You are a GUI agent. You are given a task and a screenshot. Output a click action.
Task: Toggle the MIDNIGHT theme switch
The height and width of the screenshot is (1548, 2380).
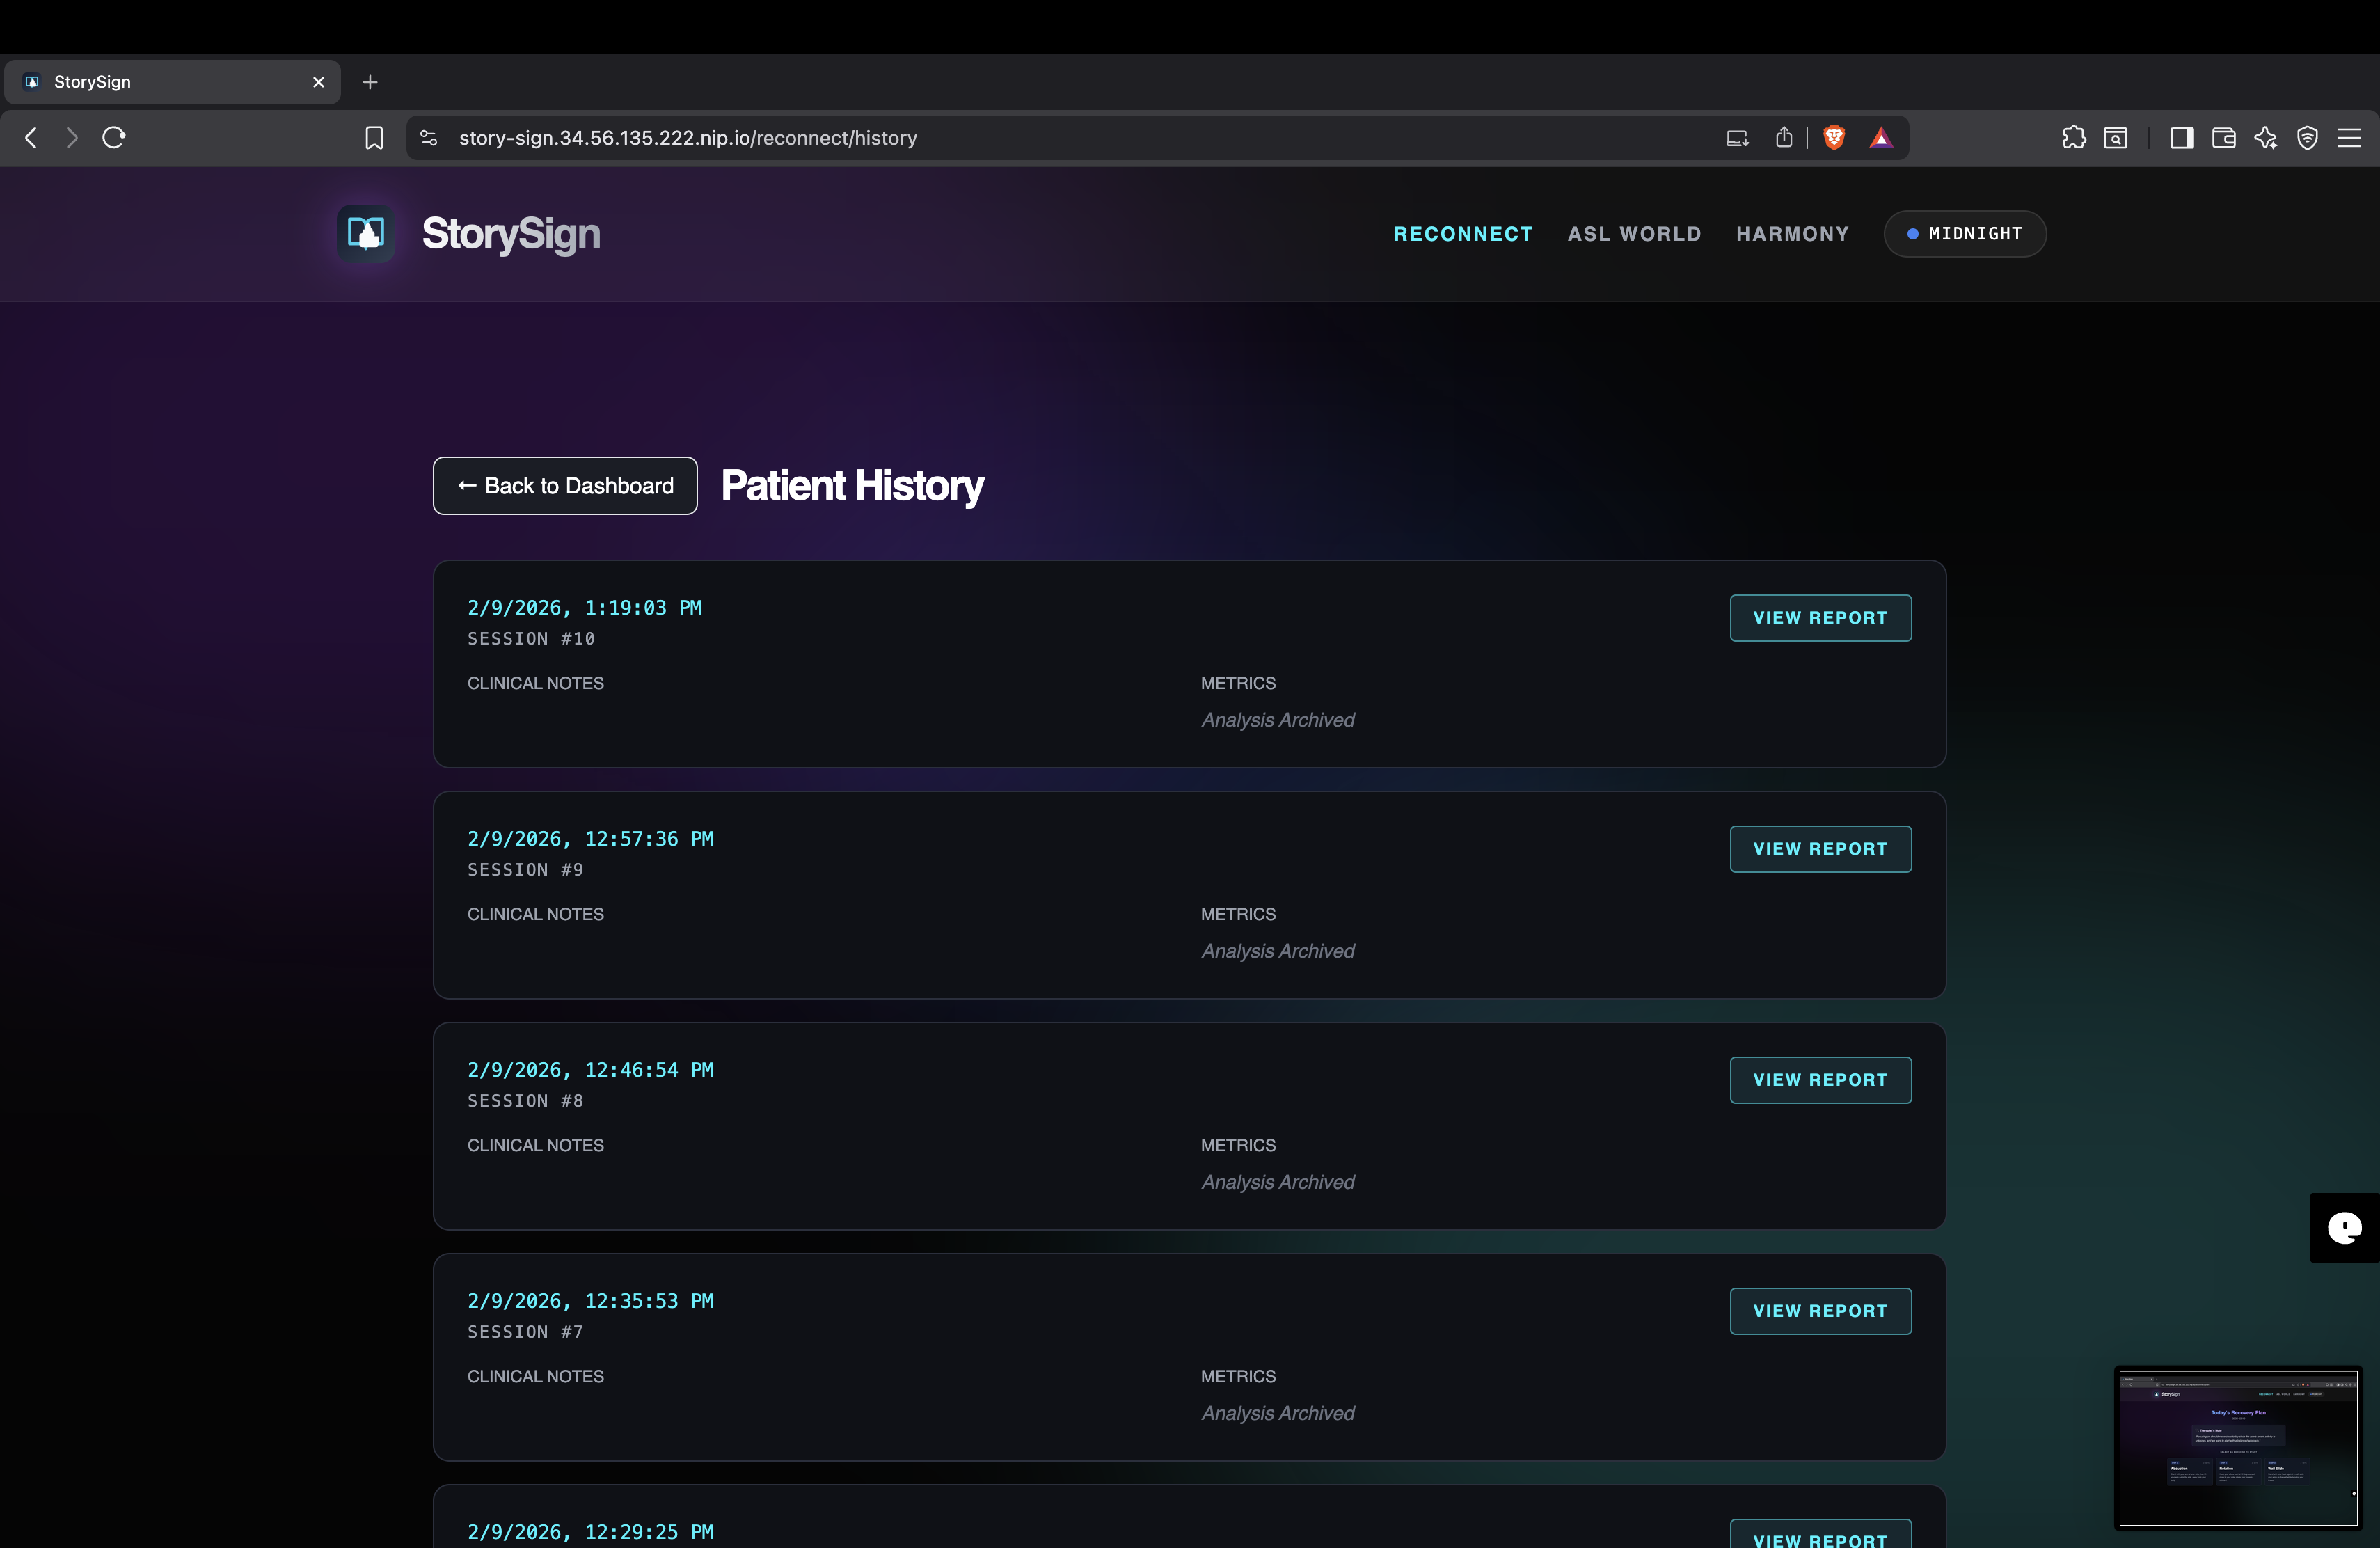[x=1964, y=233]
